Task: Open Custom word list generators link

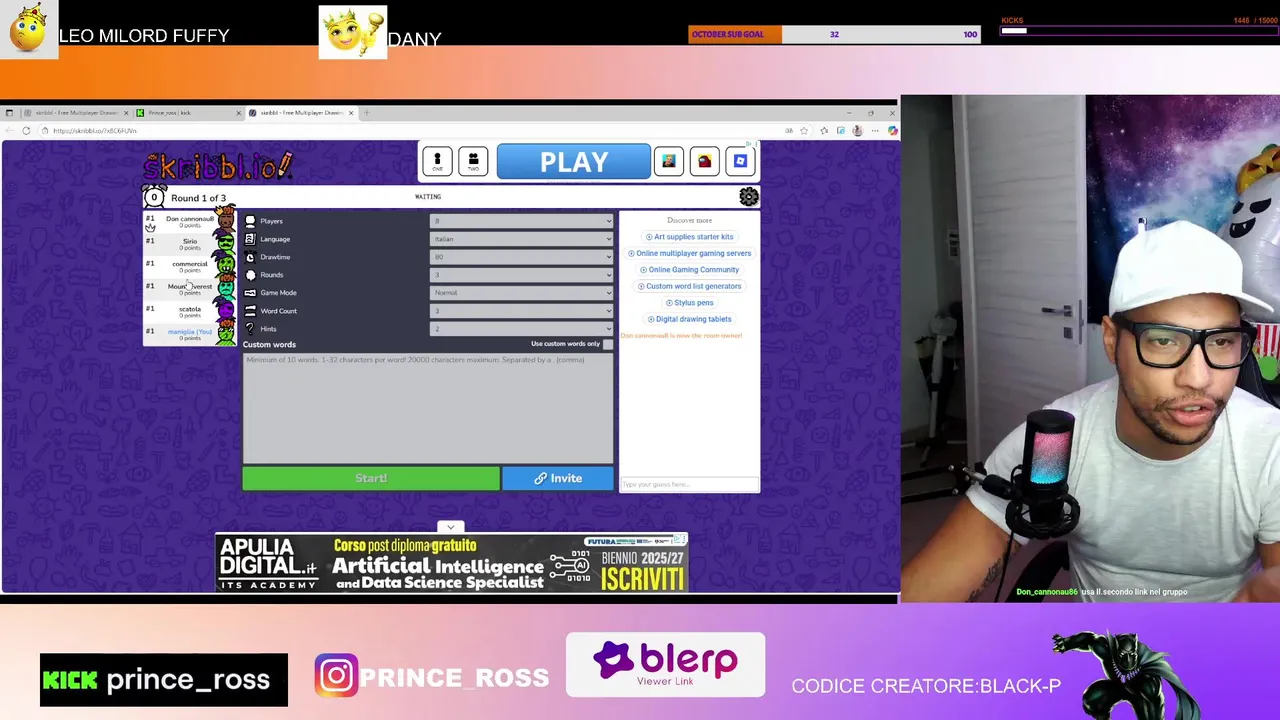Action: click(x=689, y=286)
